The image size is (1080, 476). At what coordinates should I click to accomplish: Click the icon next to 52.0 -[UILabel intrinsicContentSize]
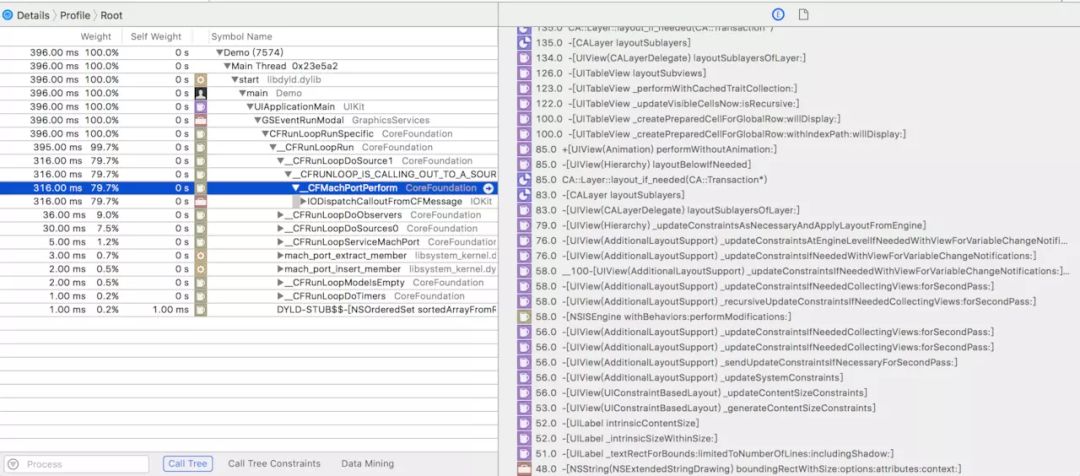[x=523, y=423]
